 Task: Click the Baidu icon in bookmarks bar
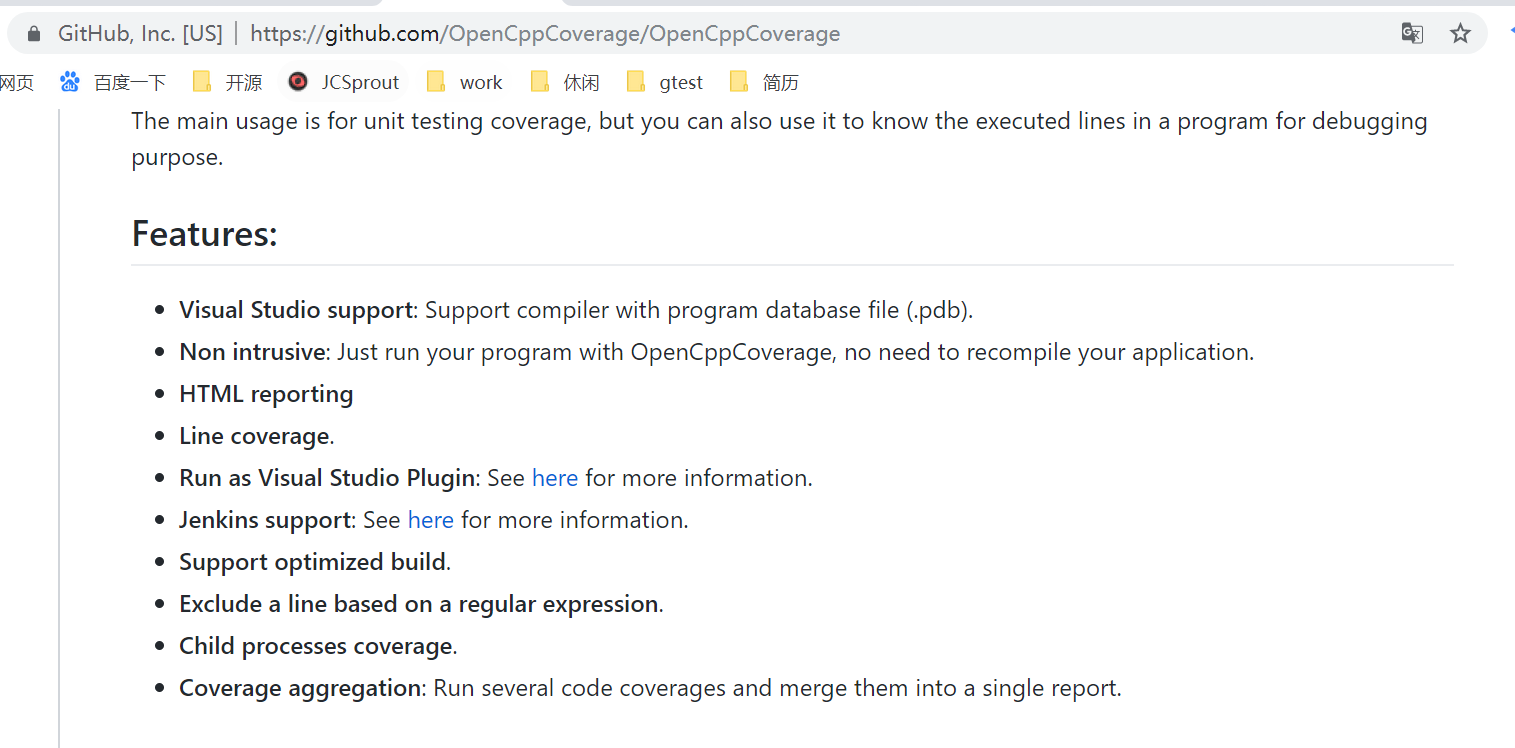69,81
